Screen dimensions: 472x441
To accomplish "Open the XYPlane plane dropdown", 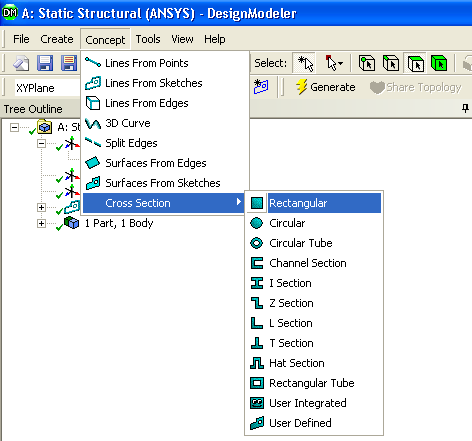I will coord(47,88).
